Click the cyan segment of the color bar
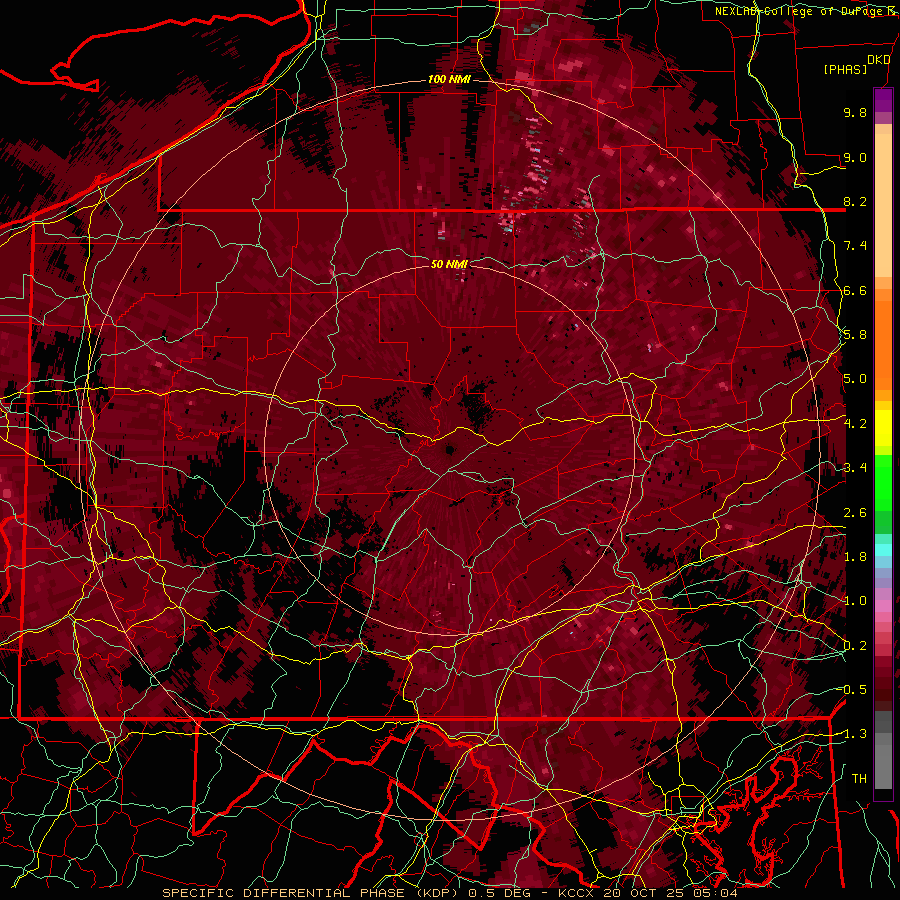Screen dimensions: 900x900 [883, 550]
